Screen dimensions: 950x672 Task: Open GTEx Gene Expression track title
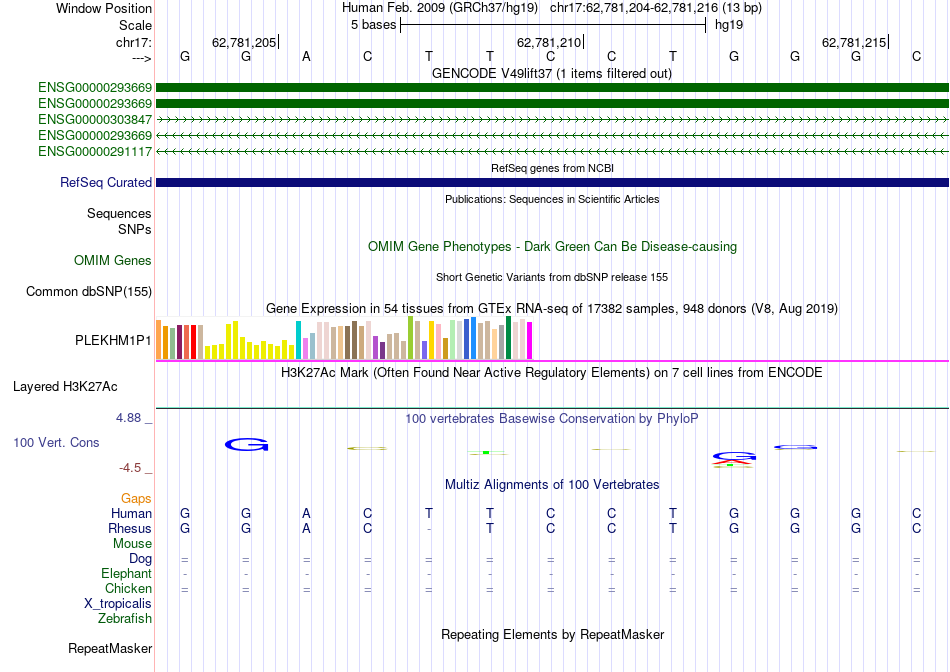[x=552, y=308]
